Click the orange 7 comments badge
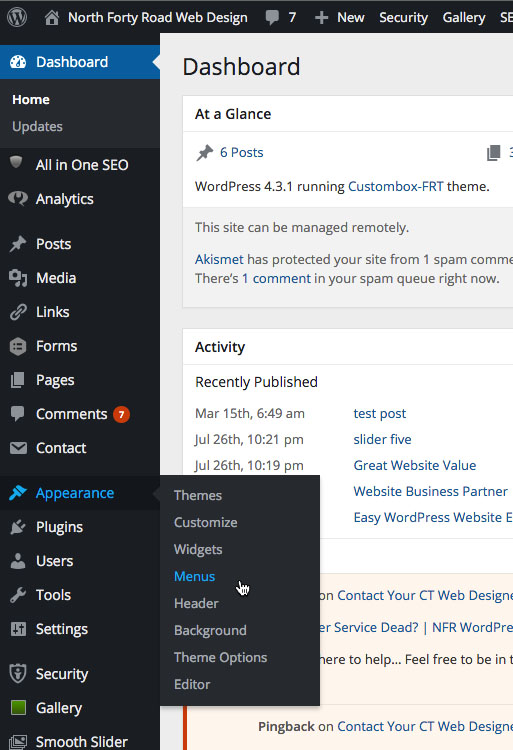Screen dimensions: 513x750 (x=121, y=414)
